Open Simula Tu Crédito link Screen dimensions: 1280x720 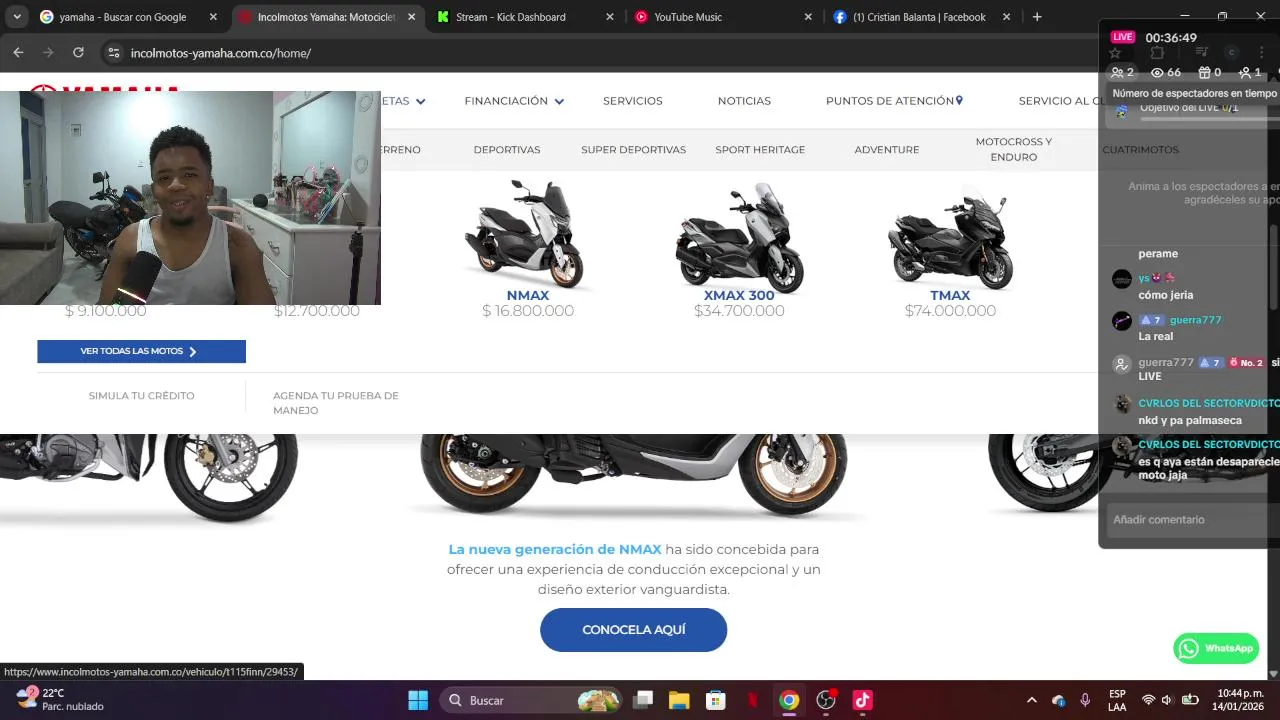click(141, 395)
